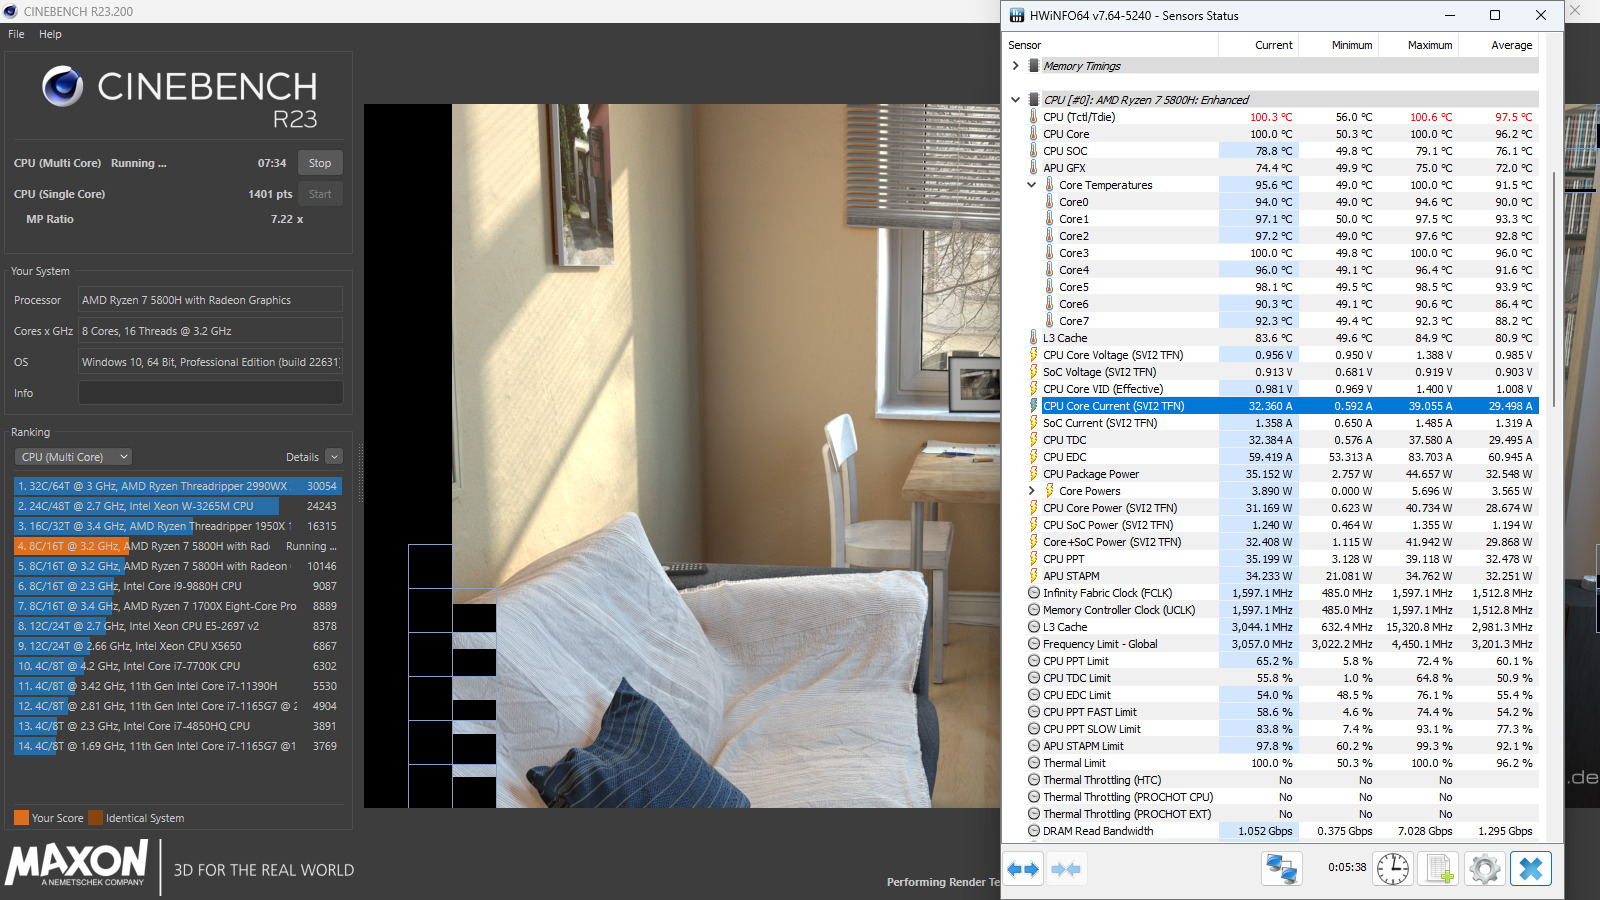Stop the running multi core test

pyautogui.click(x=320, y=163)
